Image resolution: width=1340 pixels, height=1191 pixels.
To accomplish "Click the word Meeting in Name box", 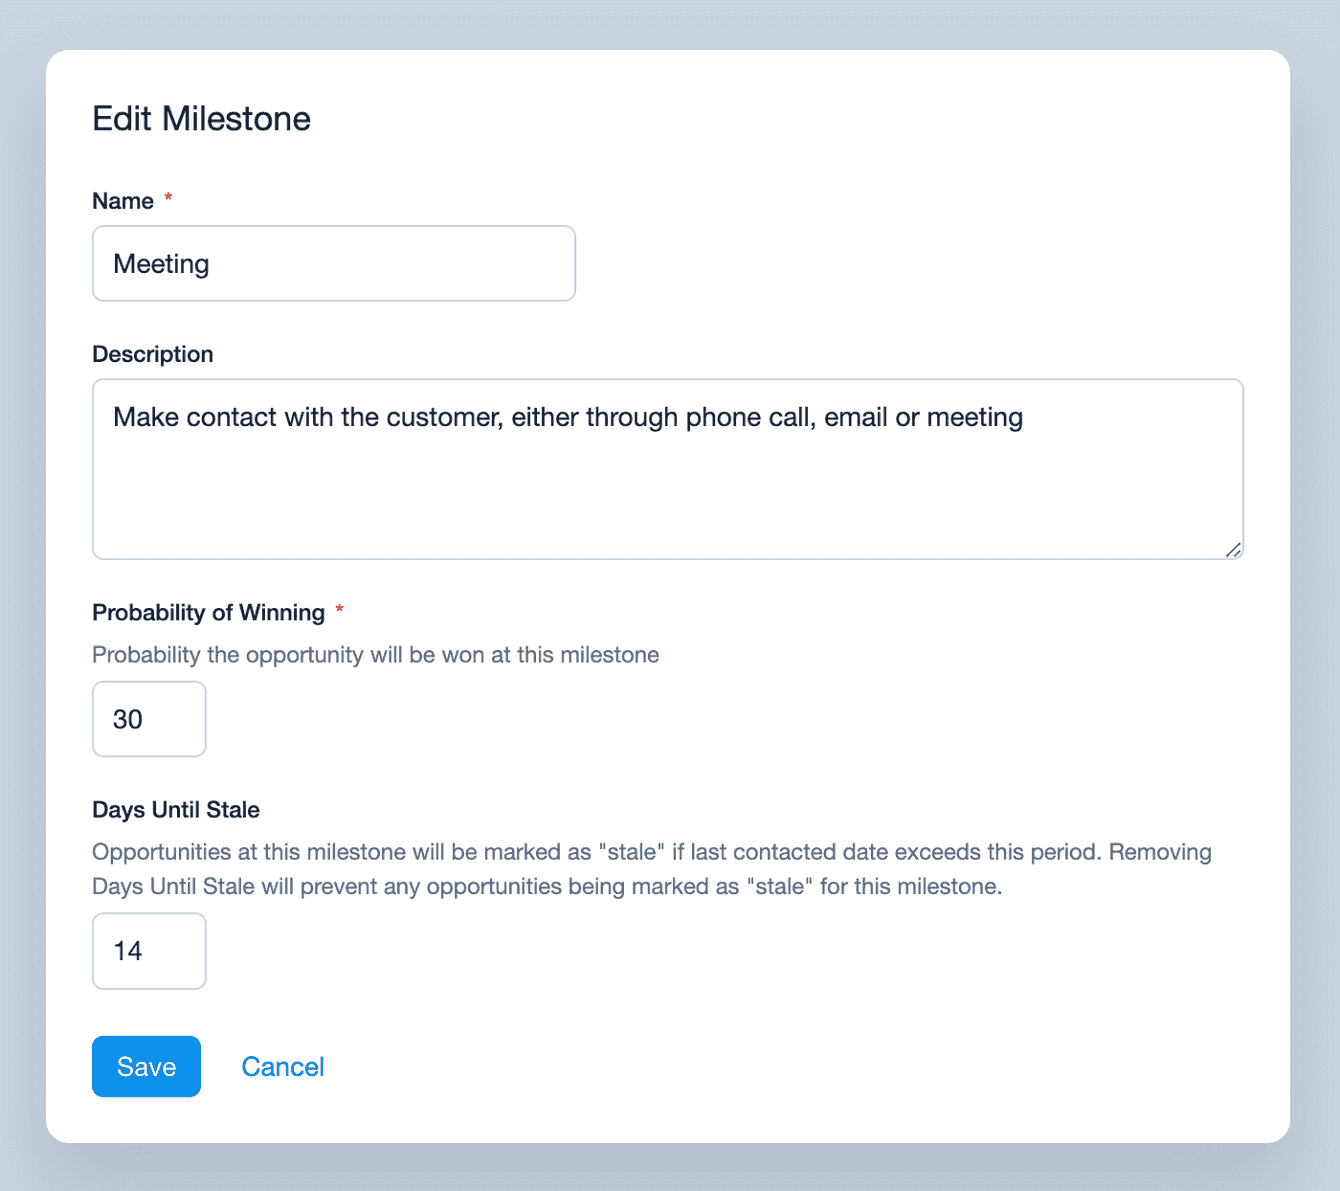I will (x=161, y=264).
